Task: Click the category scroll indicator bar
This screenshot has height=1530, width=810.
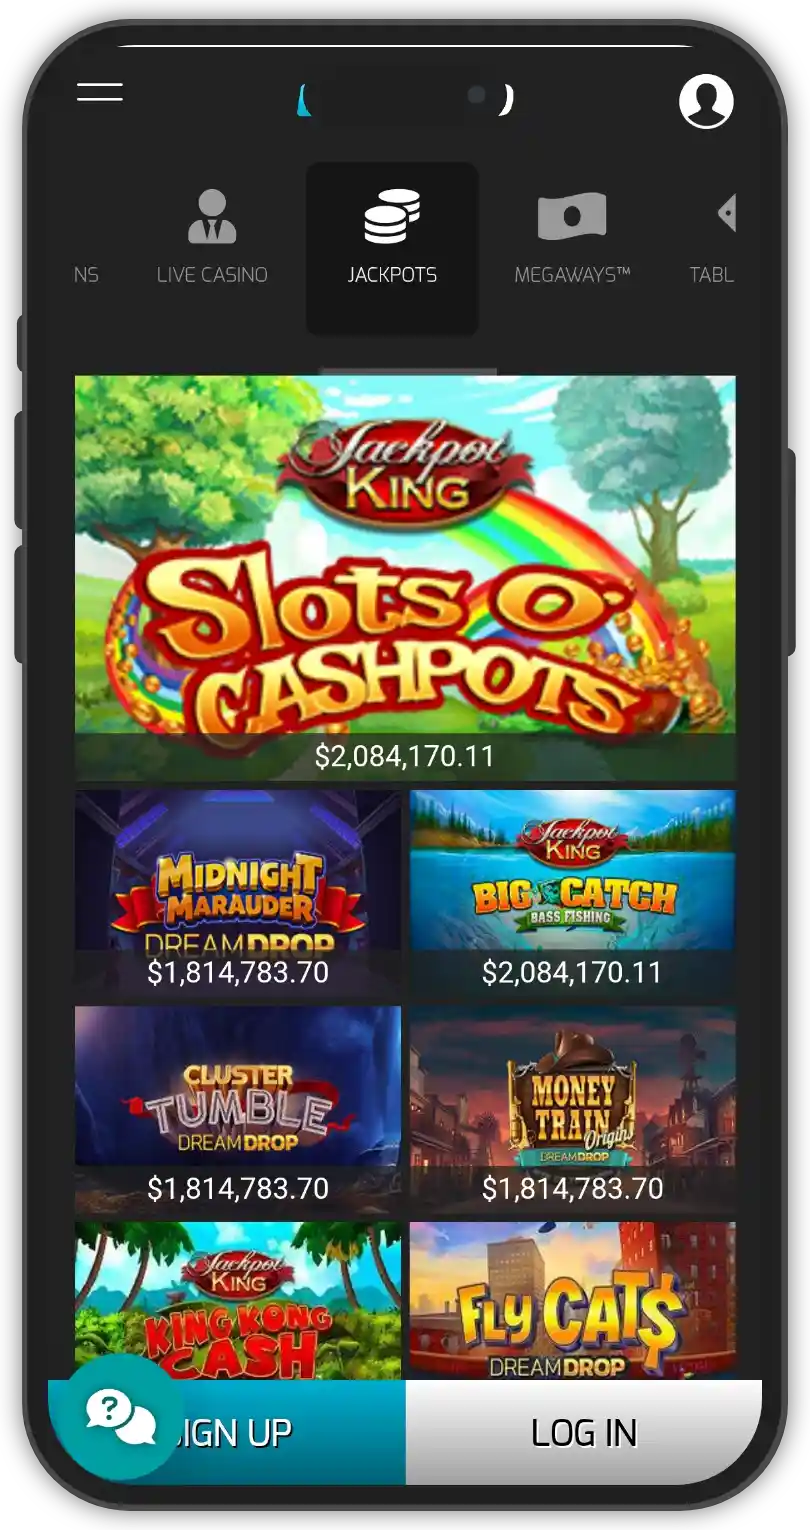Action: (x=407, y=371)
